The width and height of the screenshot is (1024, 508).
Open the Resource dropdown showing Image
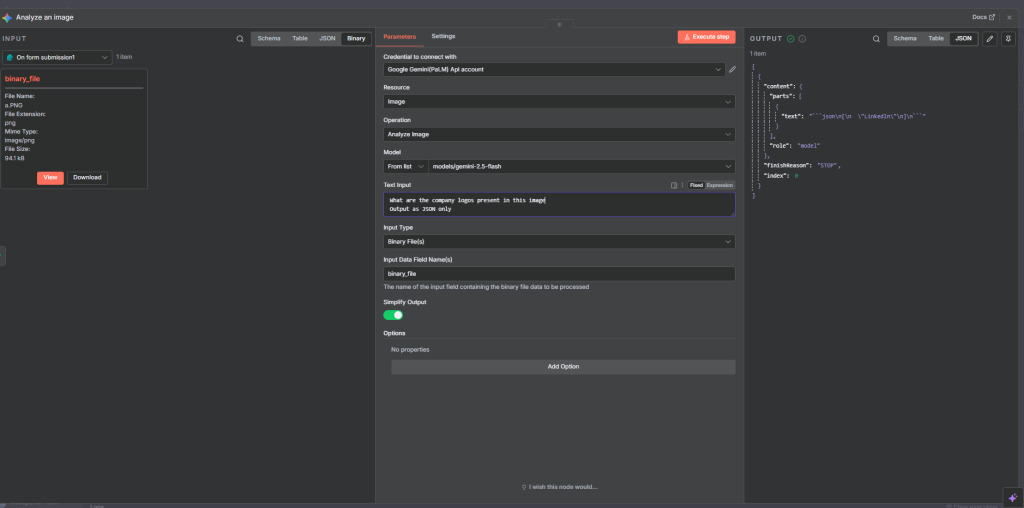[559, 101]
